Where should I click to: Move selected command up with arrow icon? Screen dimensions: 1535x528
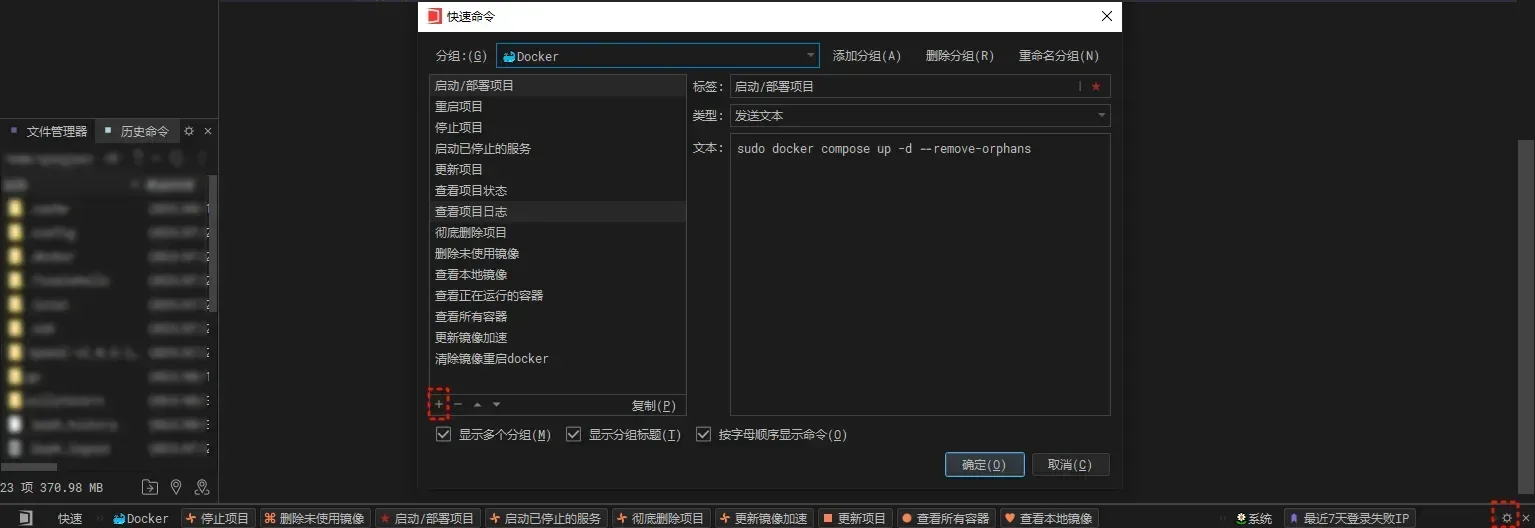(x=477, y=405)
